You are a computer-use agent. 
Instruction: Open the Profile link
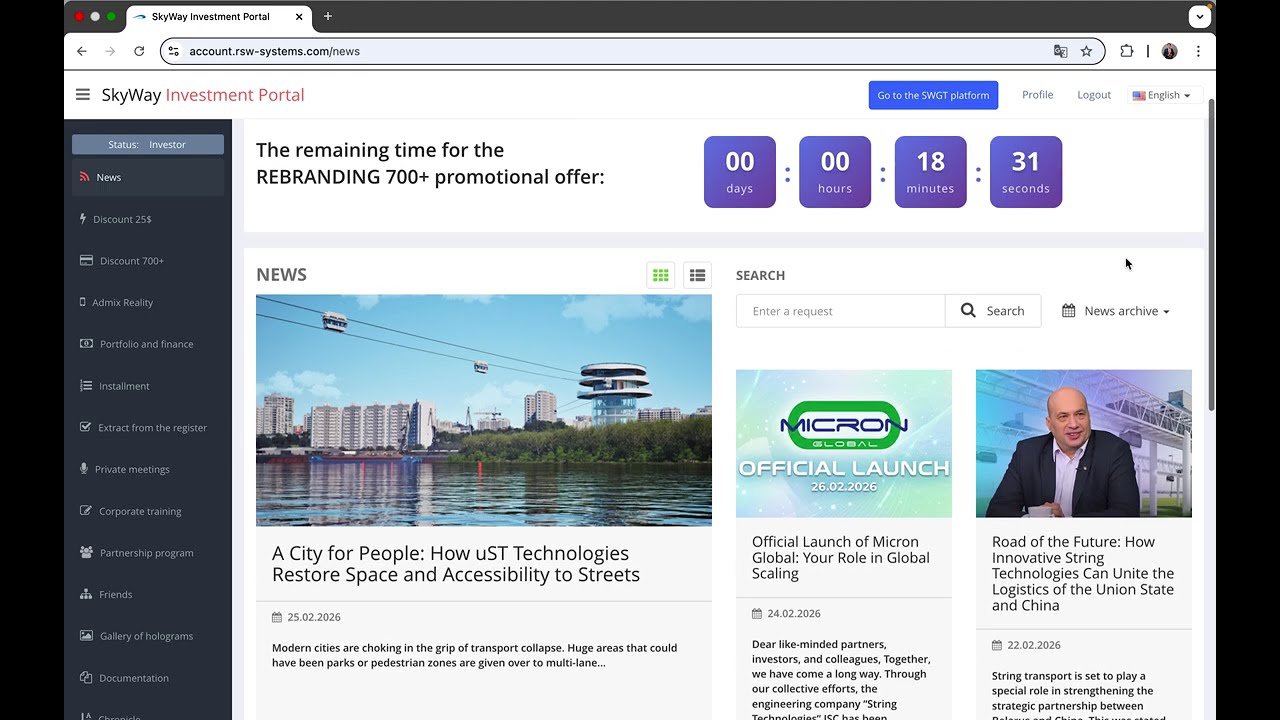(x=1037, y=95)
